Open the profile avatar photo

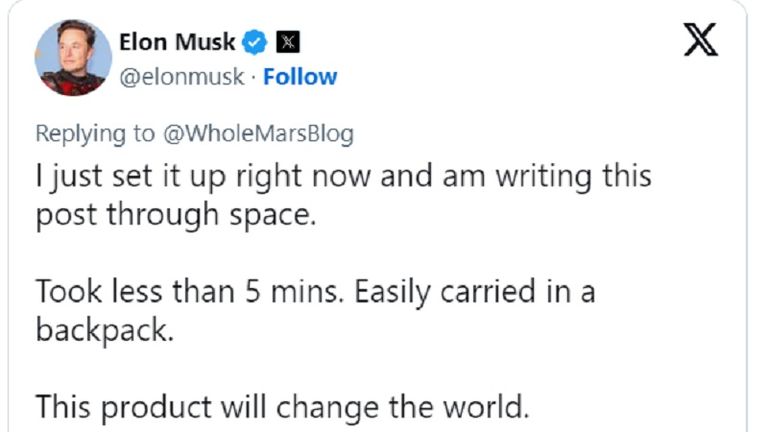pyautogui.click(x=73, y=57)
